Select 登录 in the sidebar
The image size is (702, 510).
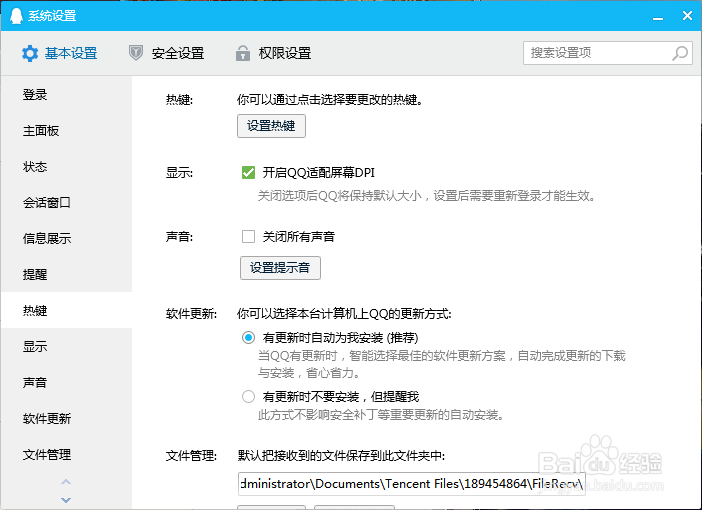pos(66,94)
